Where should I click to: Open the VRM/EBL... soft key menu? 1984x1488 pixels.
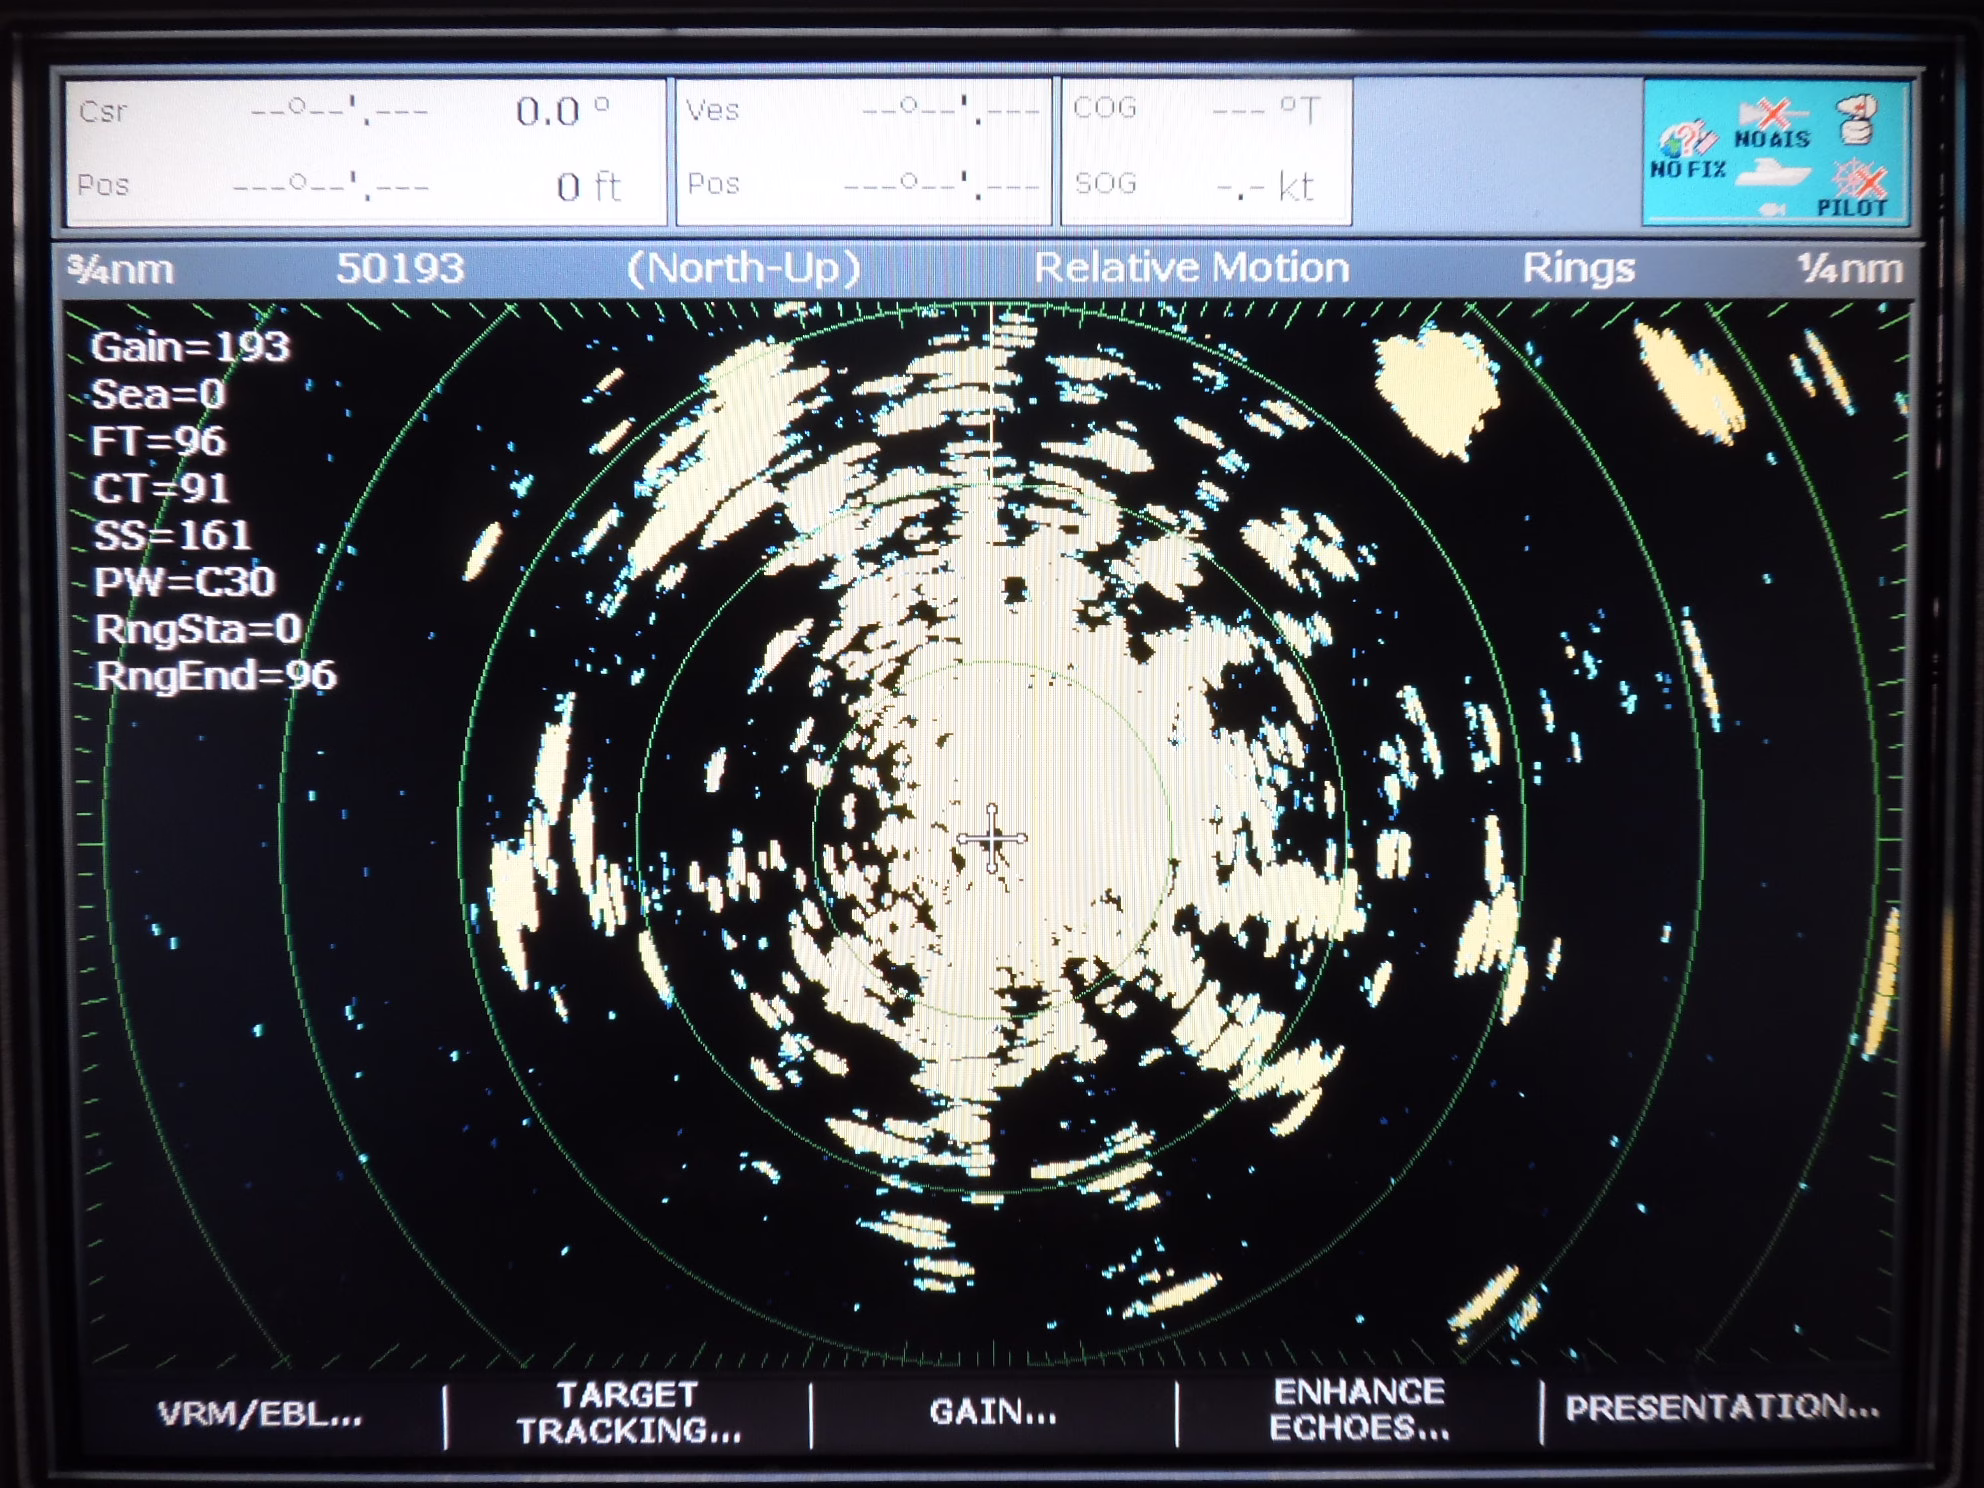click(x=260, y=1414)
